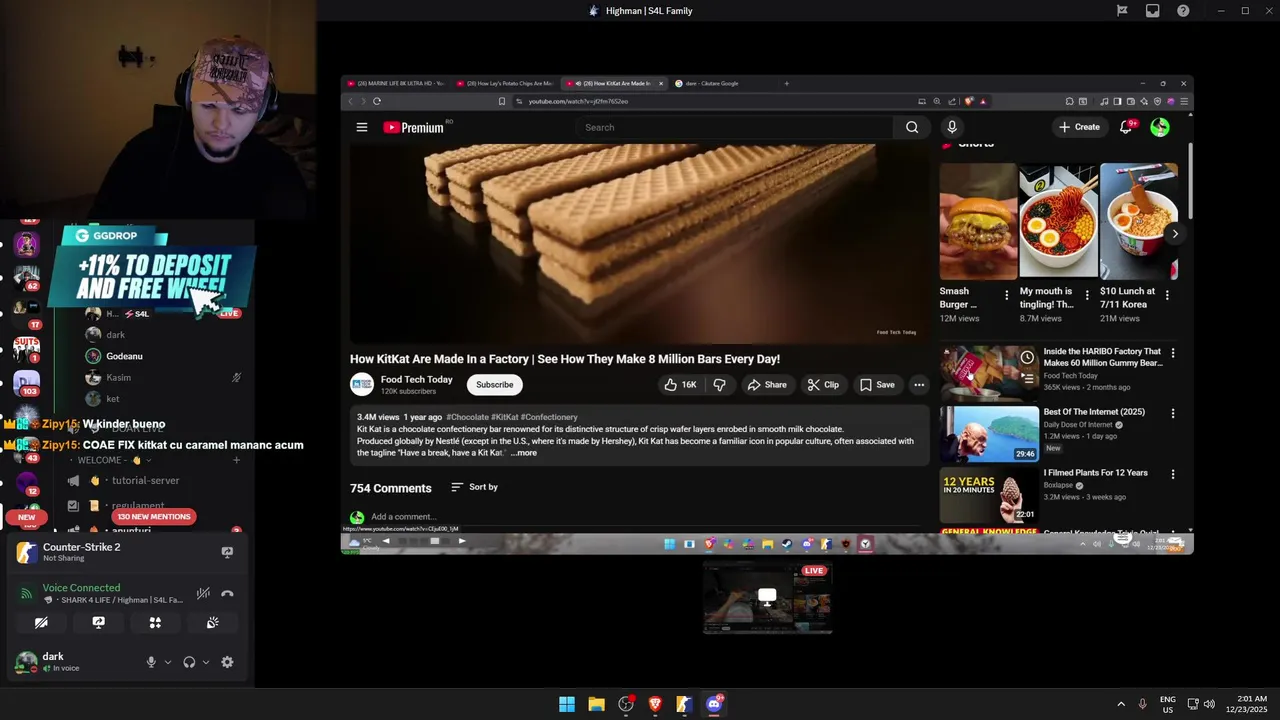Click the Share button under the video
The image size is (1280, 720).
coord(766,385)
